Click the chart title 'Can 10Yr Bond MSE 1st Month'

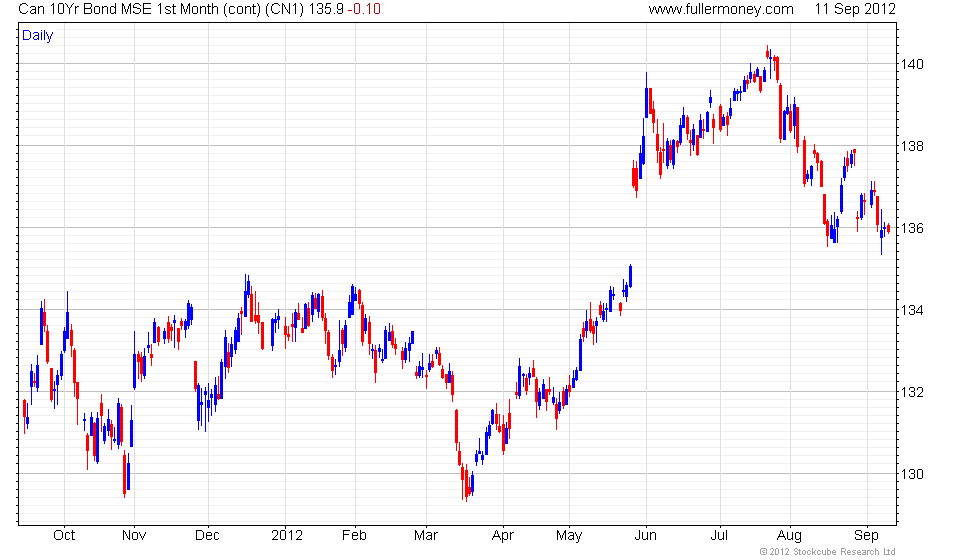(x=119, y=9)
